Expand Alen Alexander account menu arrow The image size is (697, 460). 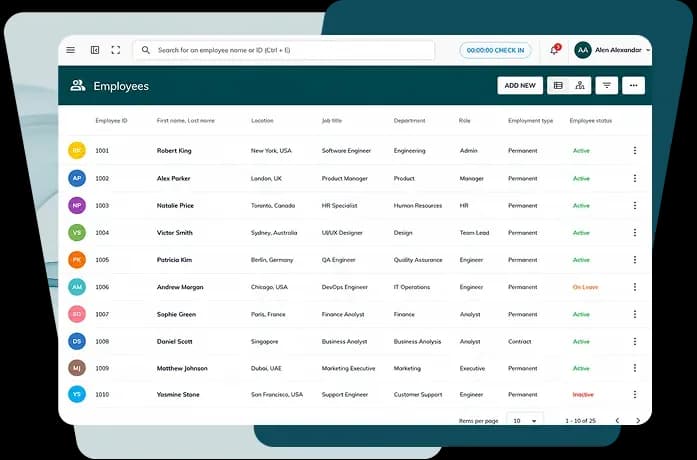[x=648, y=50]
